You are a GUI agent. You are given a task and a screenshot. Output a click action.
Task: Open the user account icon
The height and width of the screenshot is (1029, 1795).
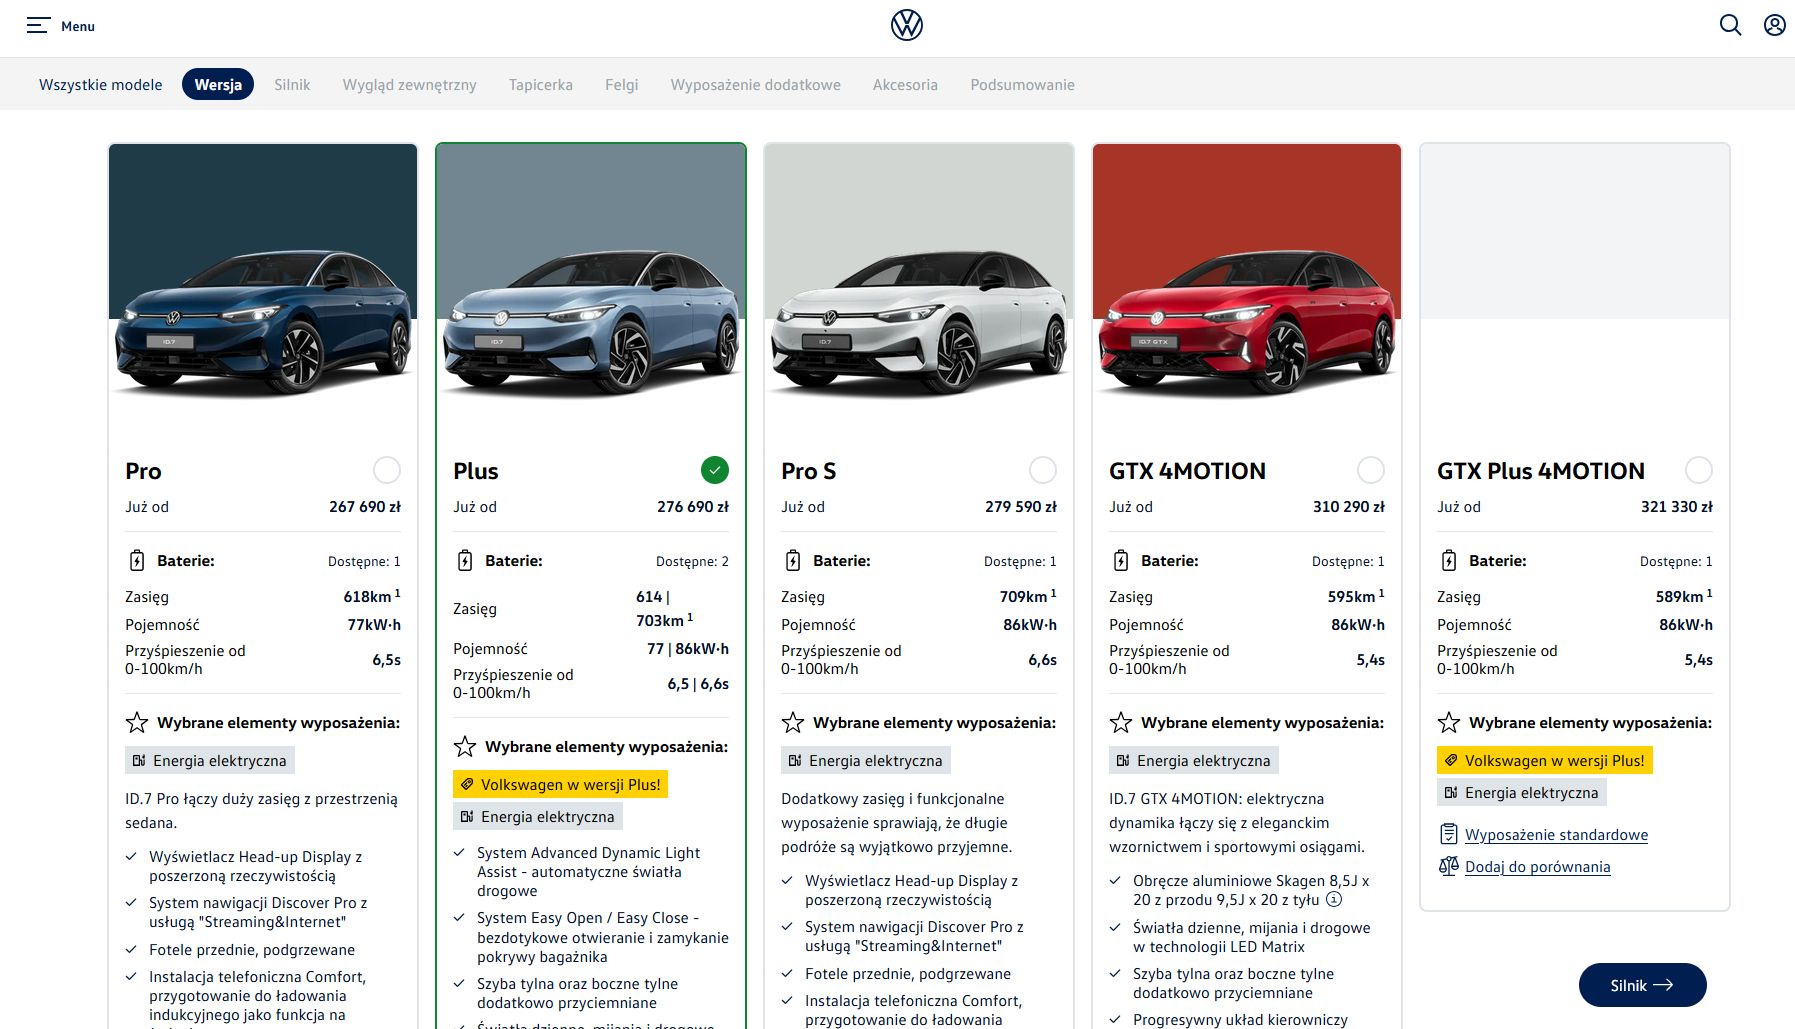click(x=1775, y=25)
